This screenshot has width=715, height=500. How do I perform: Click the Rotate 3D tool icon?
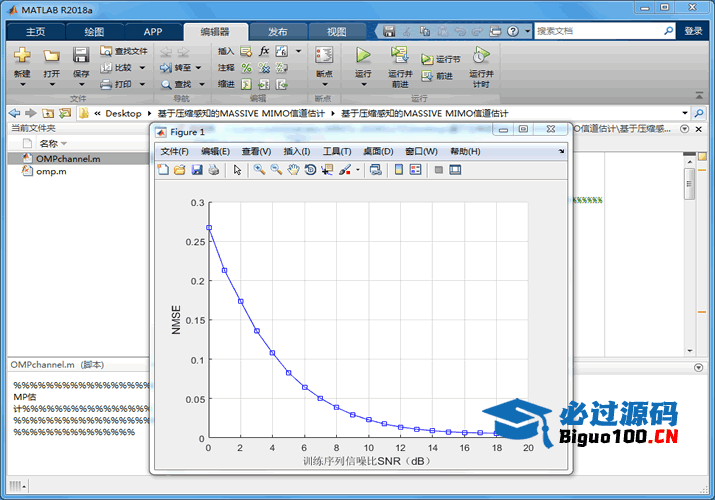pos(310,170)
